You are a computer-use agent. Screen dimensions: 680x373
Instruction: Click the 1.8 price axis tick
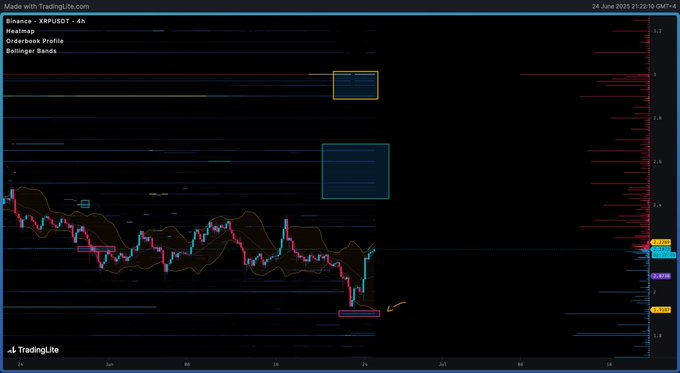[x=657, y=336]
